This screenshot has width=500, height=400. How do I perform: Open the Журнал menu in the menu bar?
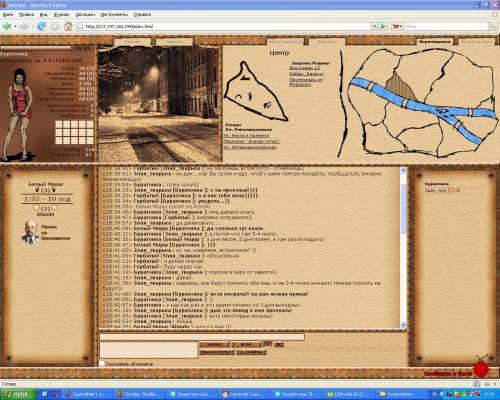pos(61,14)
